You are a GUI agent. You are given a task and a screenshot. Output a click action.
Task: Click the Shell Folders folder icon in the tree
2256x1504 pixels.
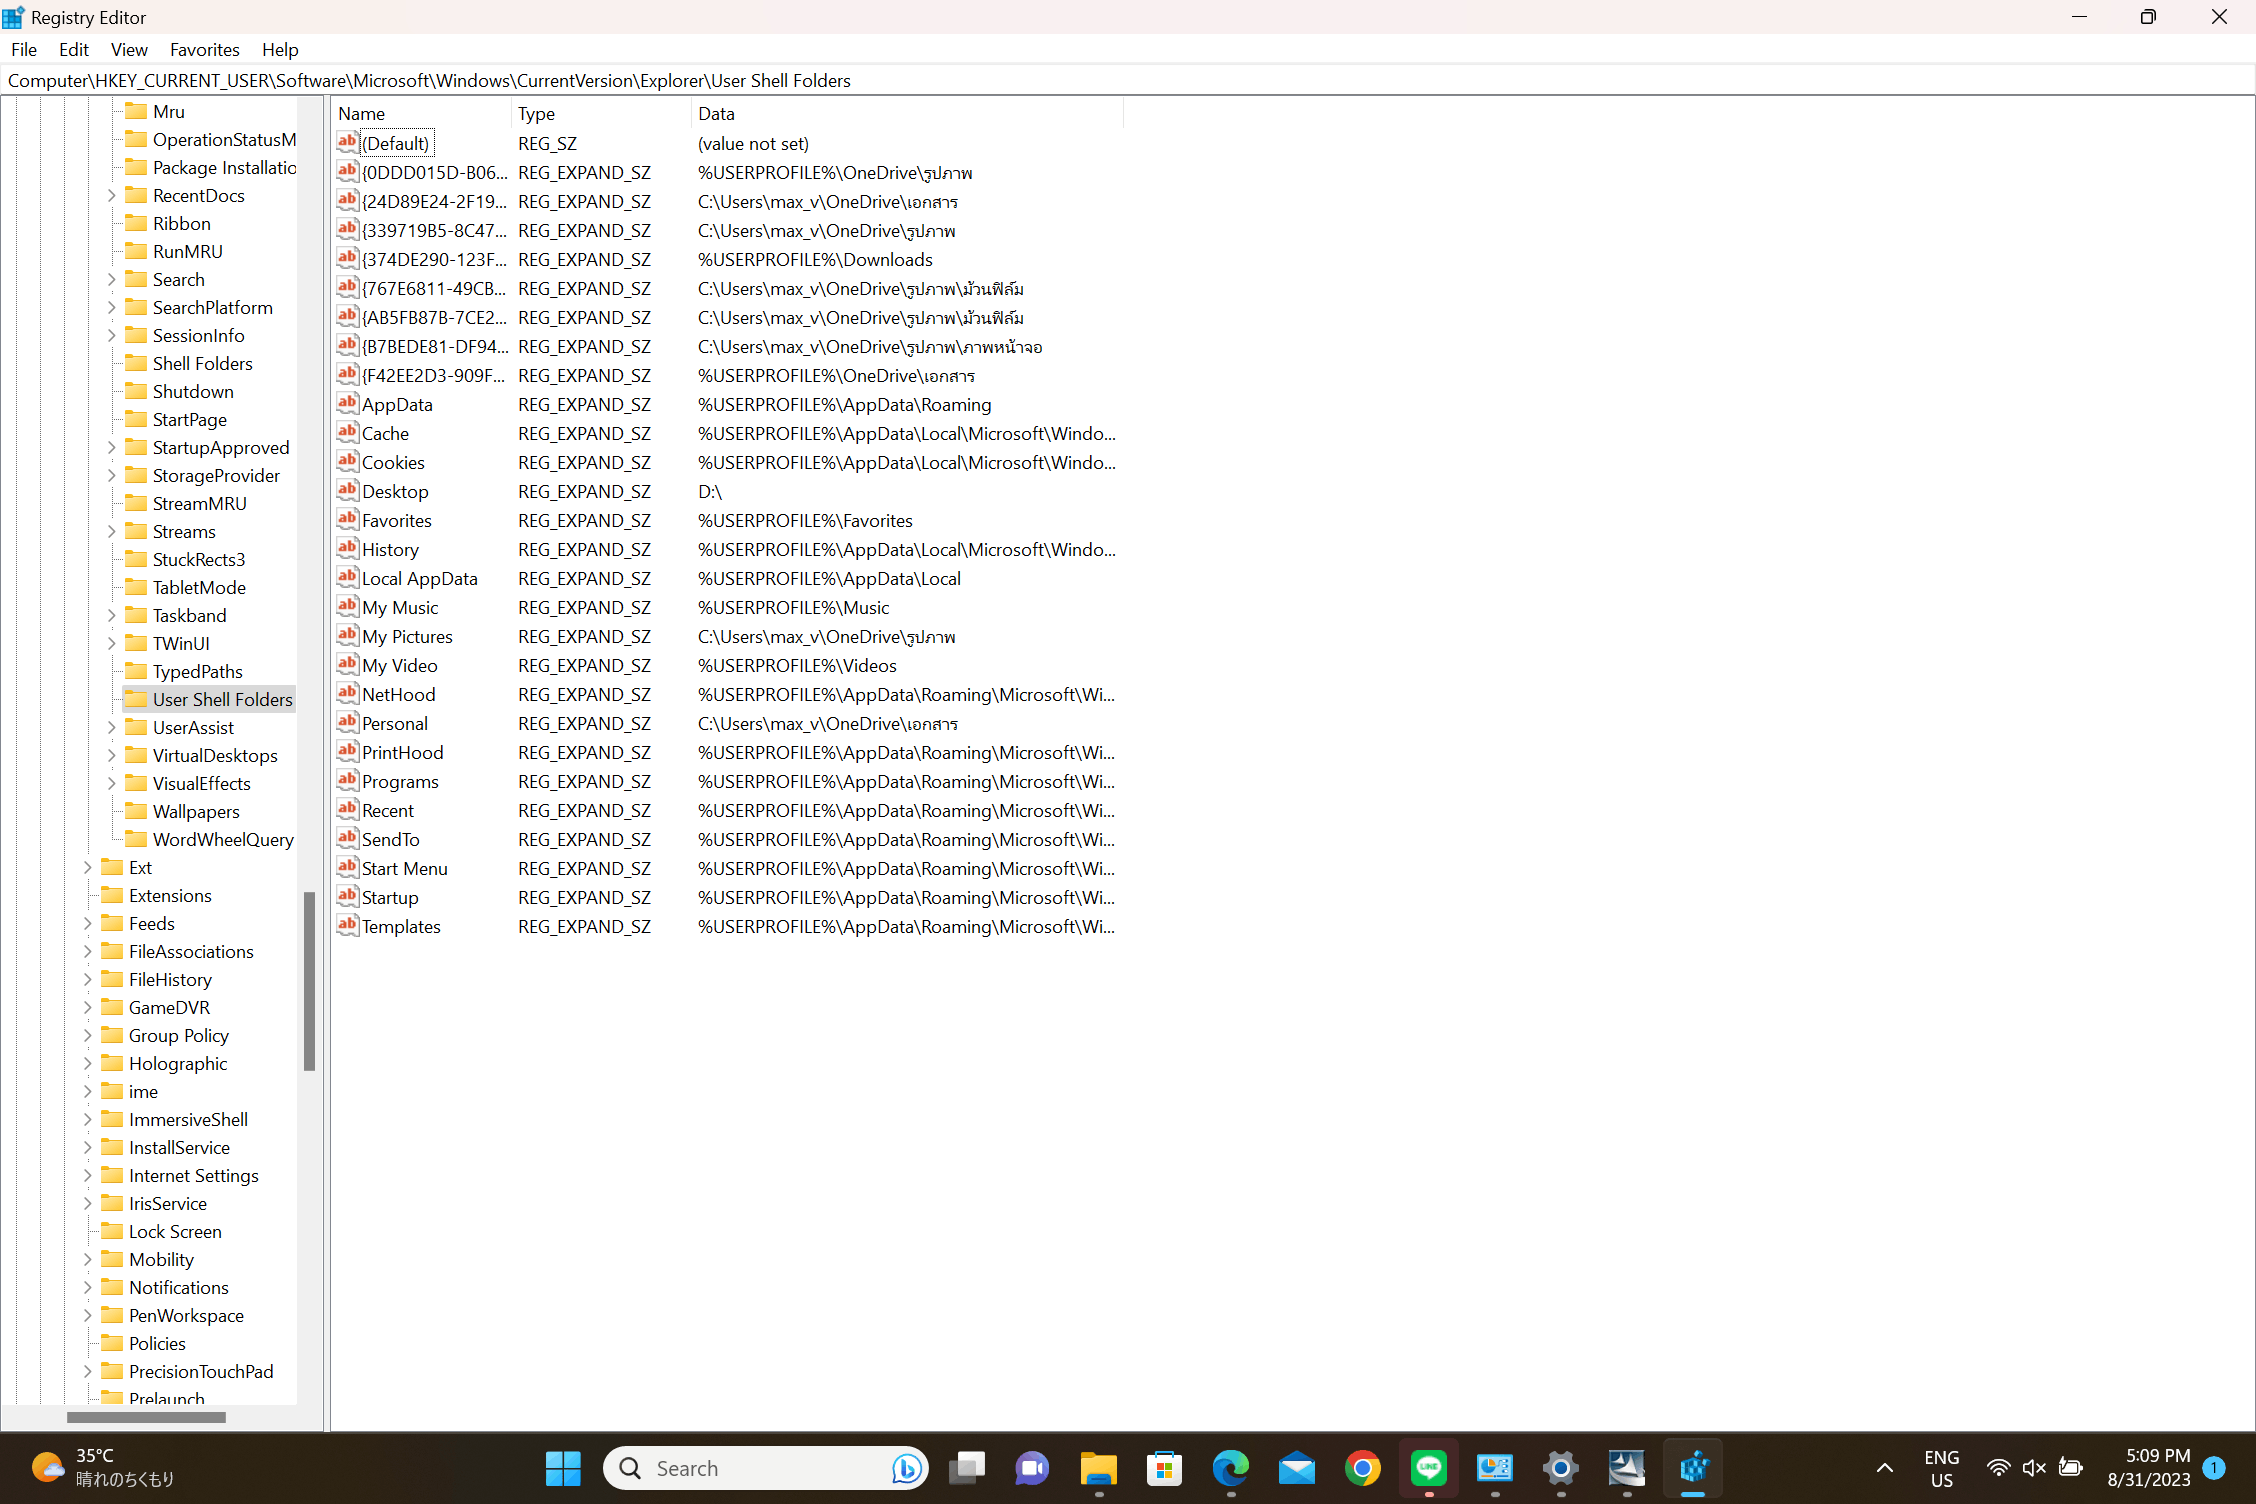[x=136, y=363]
